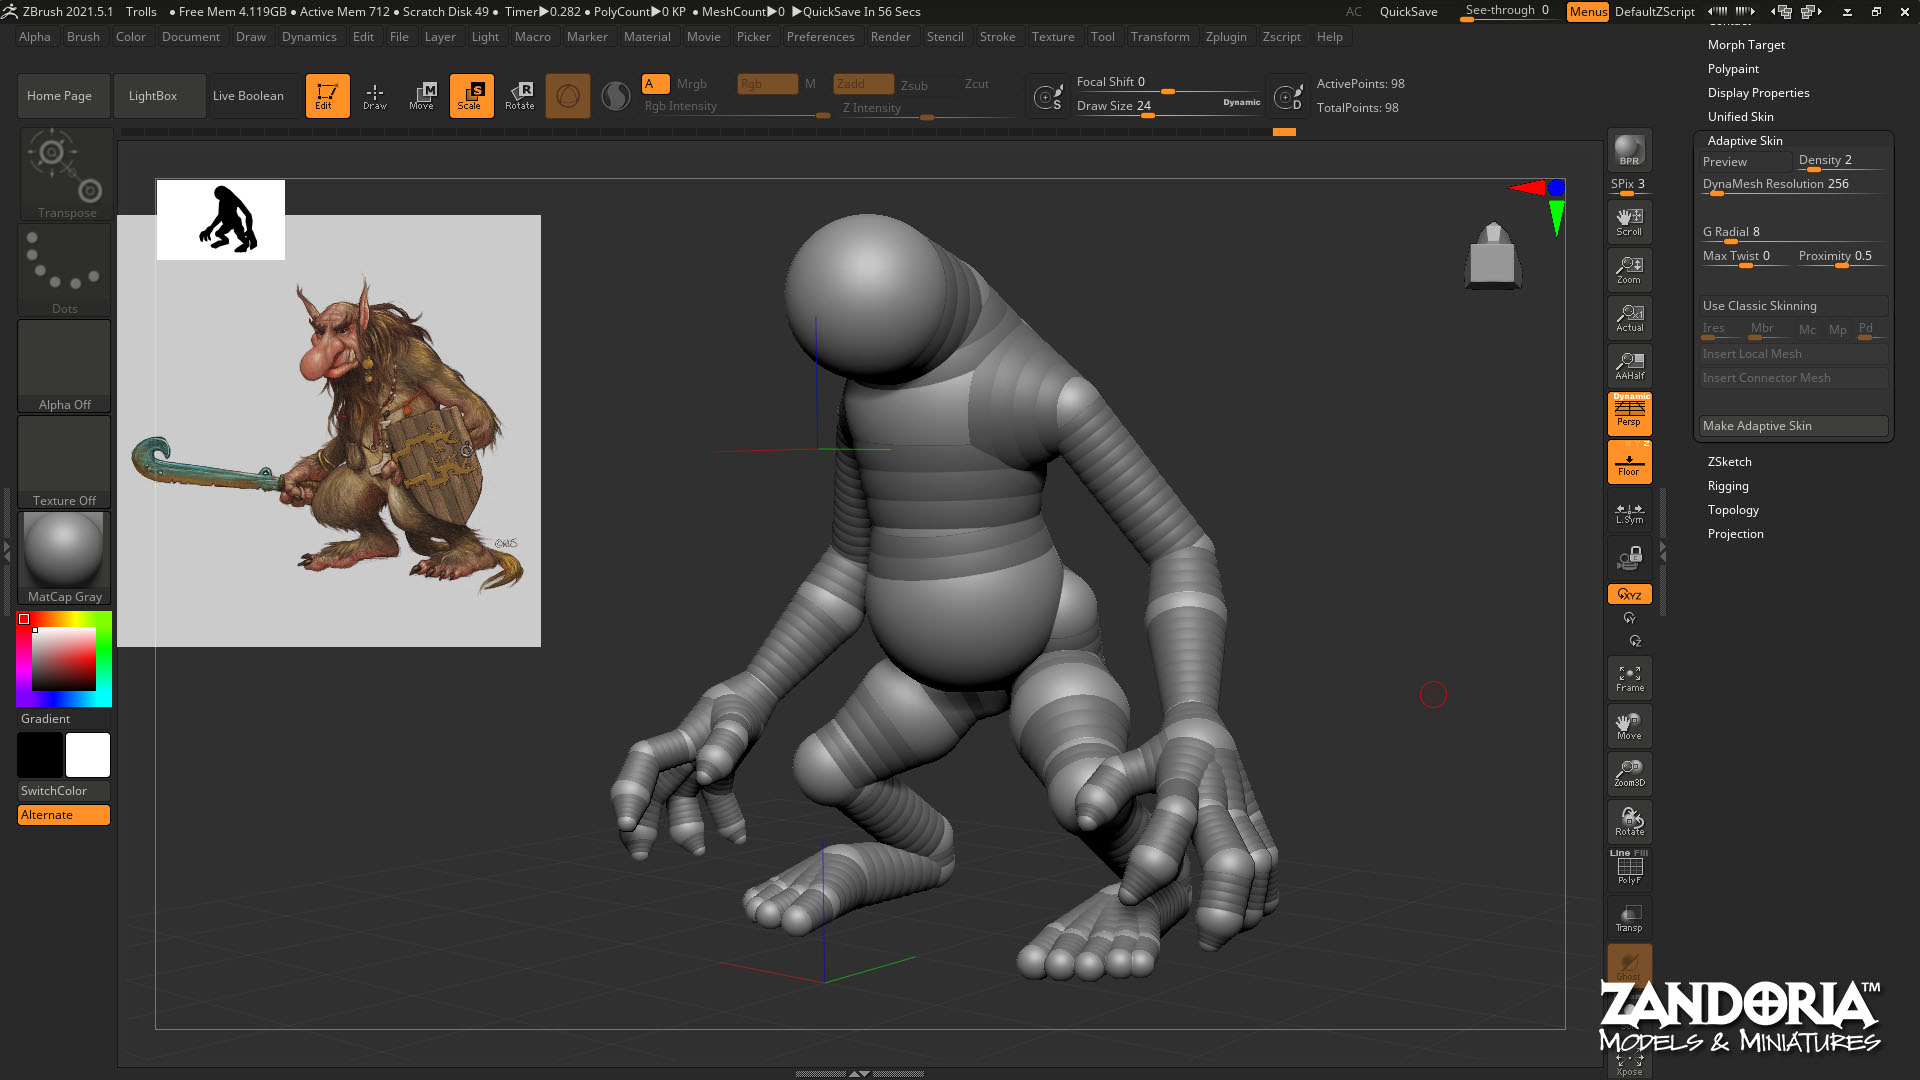Screen dimensions: 1920x1080
Task: Toggle the Floor grid button
Action: coord(1629,463)
